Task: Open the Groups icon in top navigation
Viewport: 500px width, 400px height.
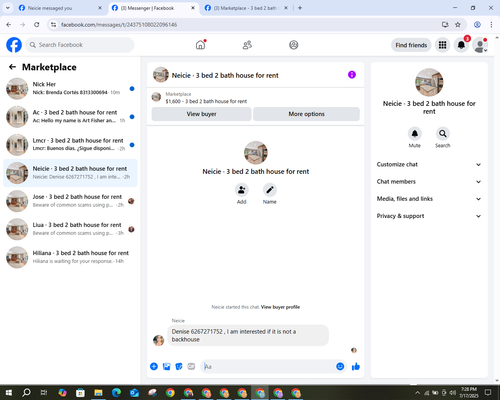Action: click(x=294, y=45)
